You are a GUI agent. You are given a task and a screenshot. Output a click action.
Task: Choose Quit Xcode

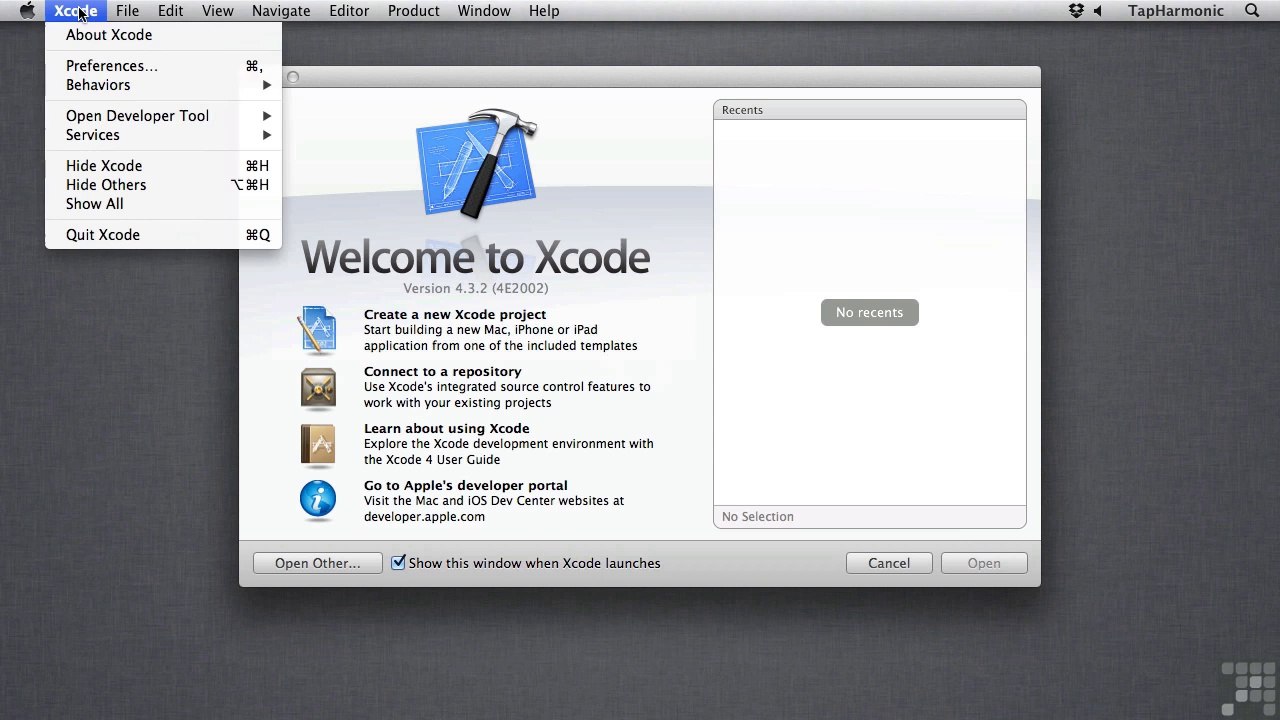coord(163,235)
